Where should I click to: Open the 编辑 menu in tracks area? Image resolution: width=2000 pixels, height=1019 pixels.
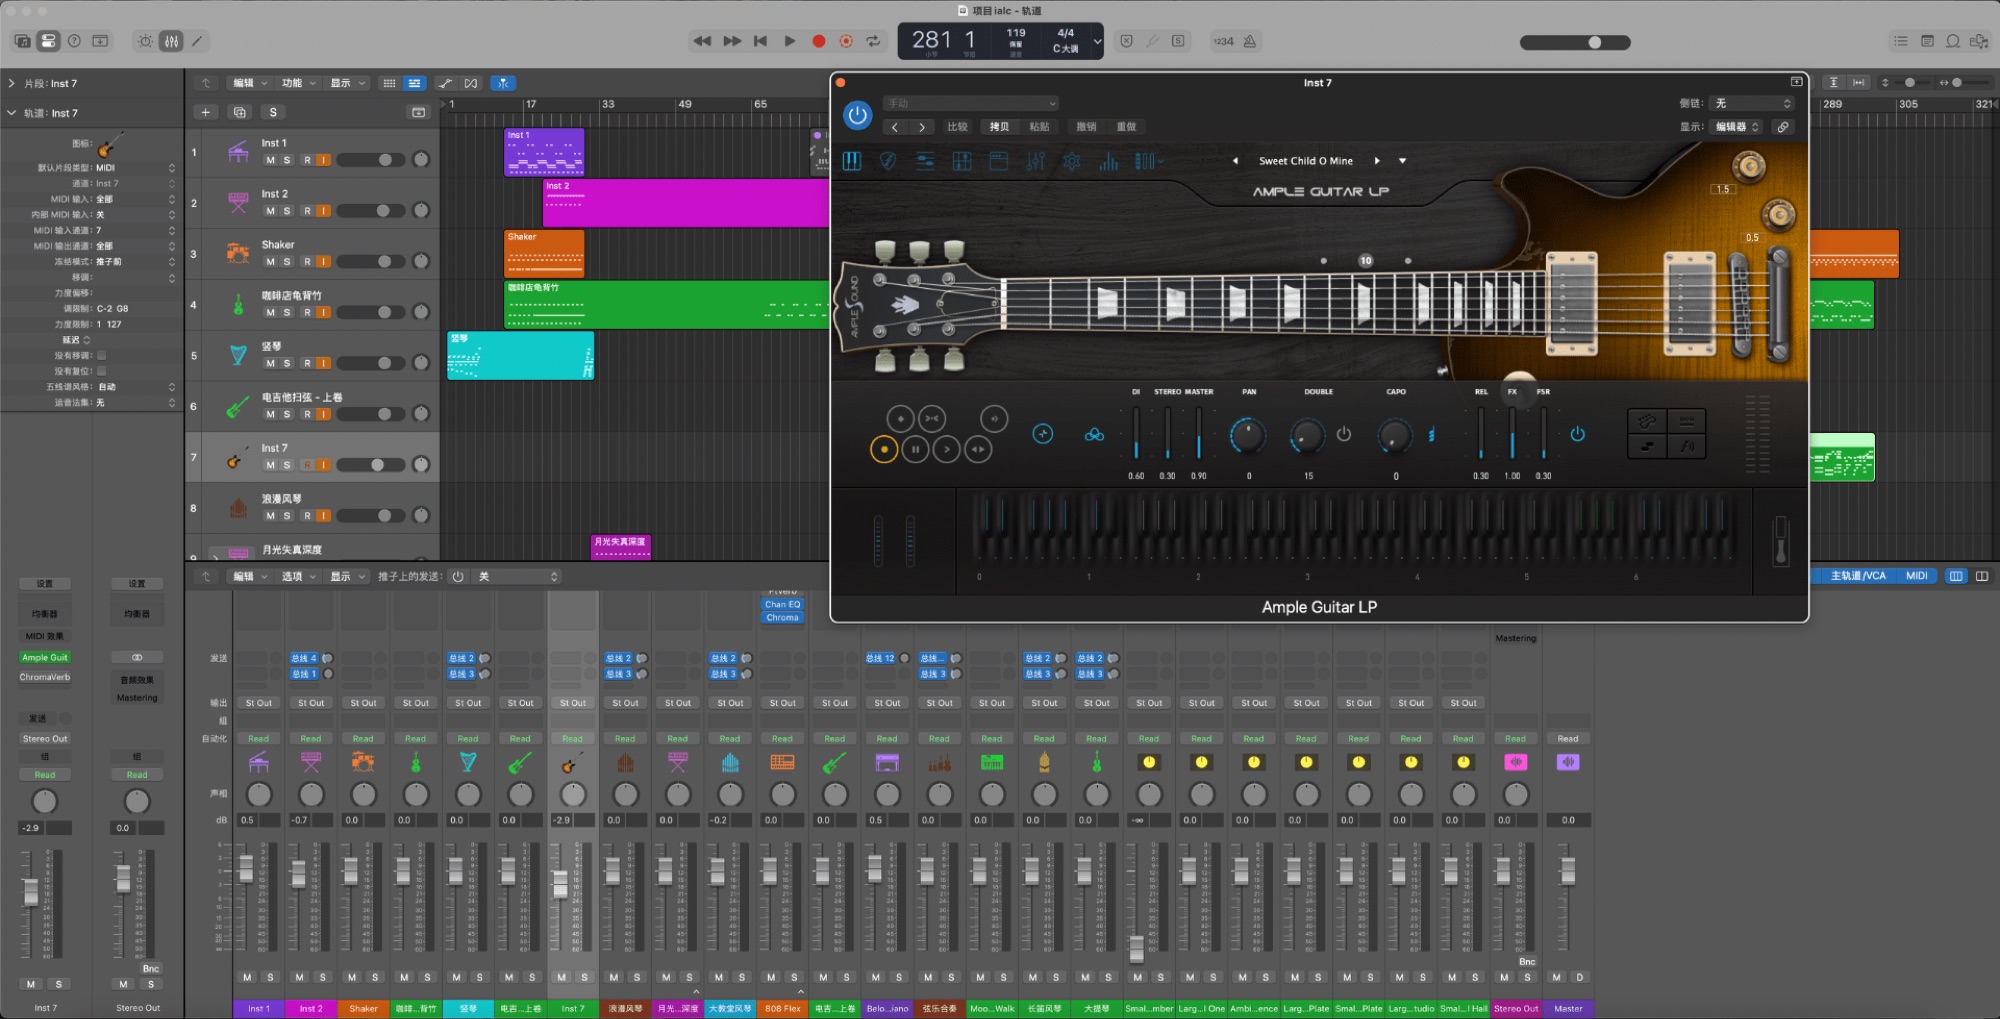click(248, 83)
